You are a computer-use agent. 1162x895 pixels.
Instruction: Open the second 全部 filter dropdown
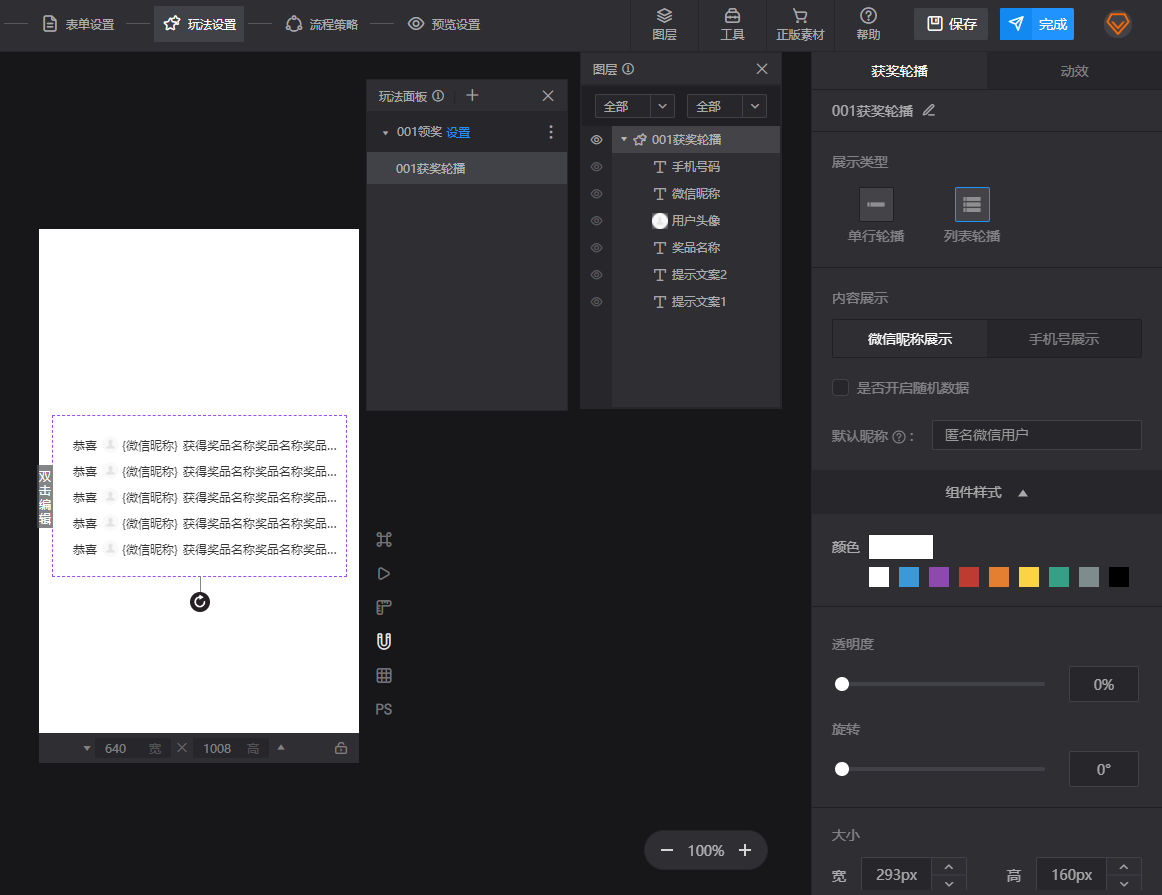pyautogui.click(x=727, y=106)
